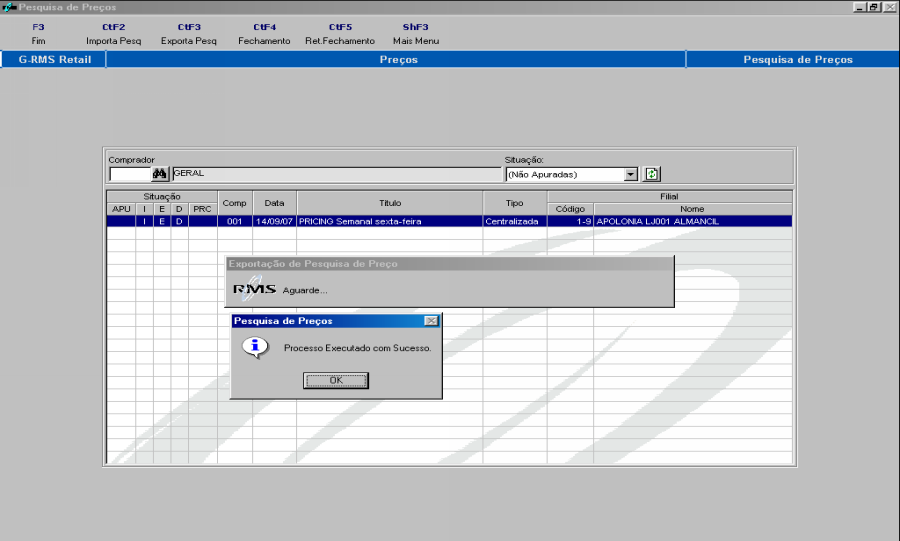Click the Tipo column header
This screenshot has width=900, height=541.
pyautogui.click(x=514, y=203)
